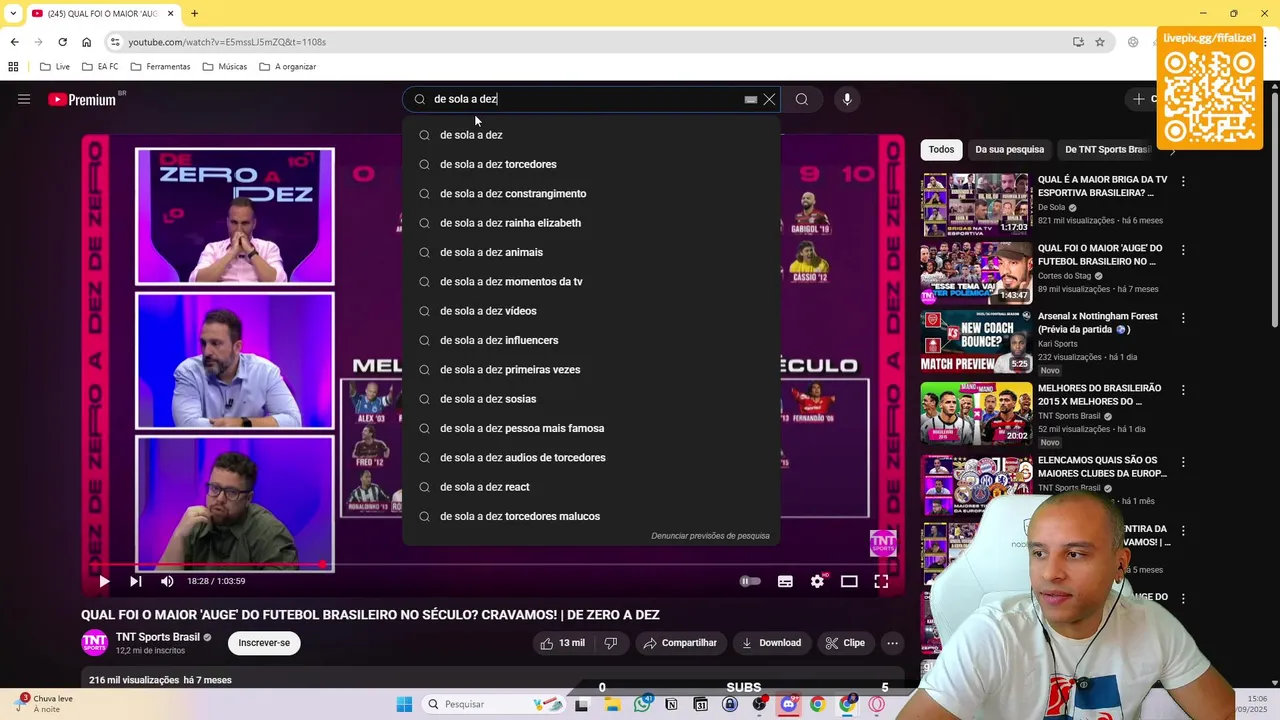Open a new browser tab

pyautogui.click(x=194, y=13)
